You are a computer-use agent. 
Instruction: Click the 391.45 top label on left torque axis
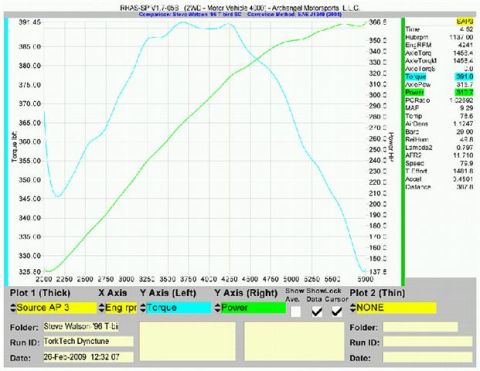click(30, 22)
